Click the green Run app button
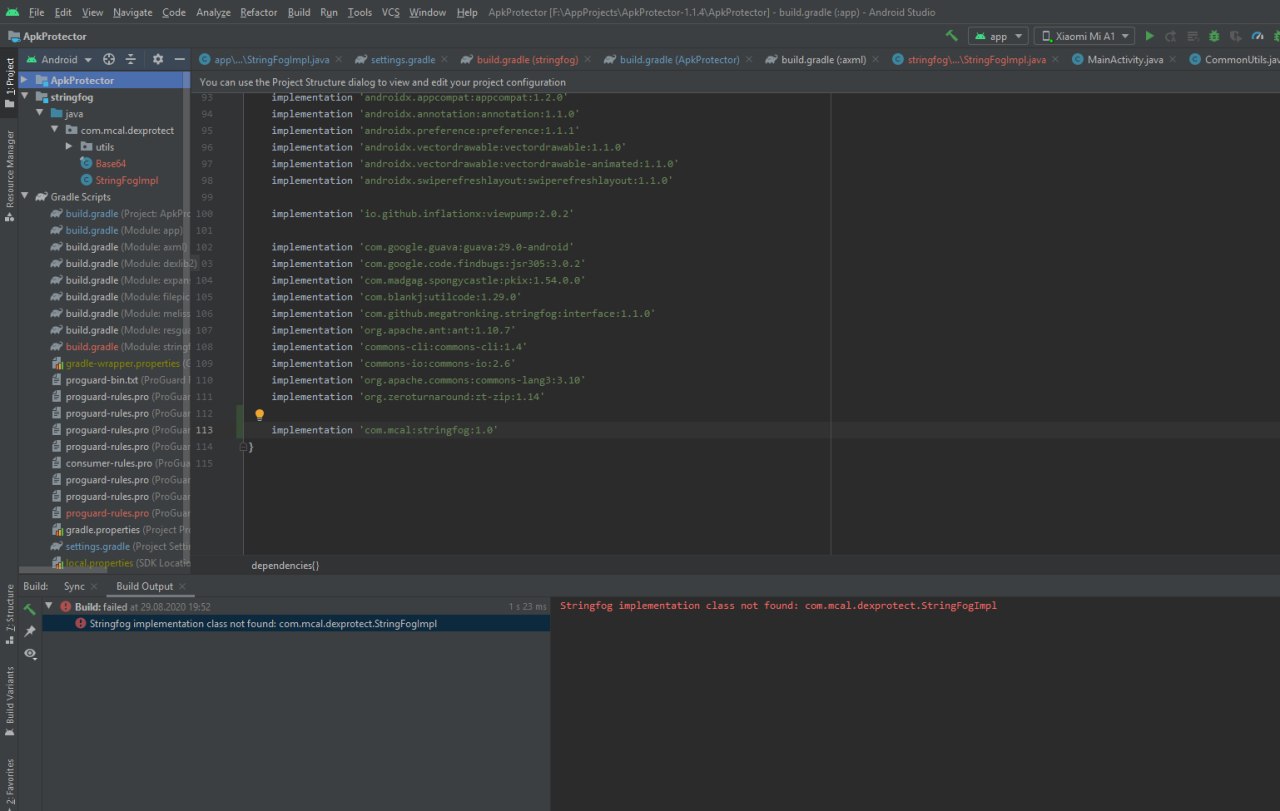1280x811 pixels. tap(1149, 36)
